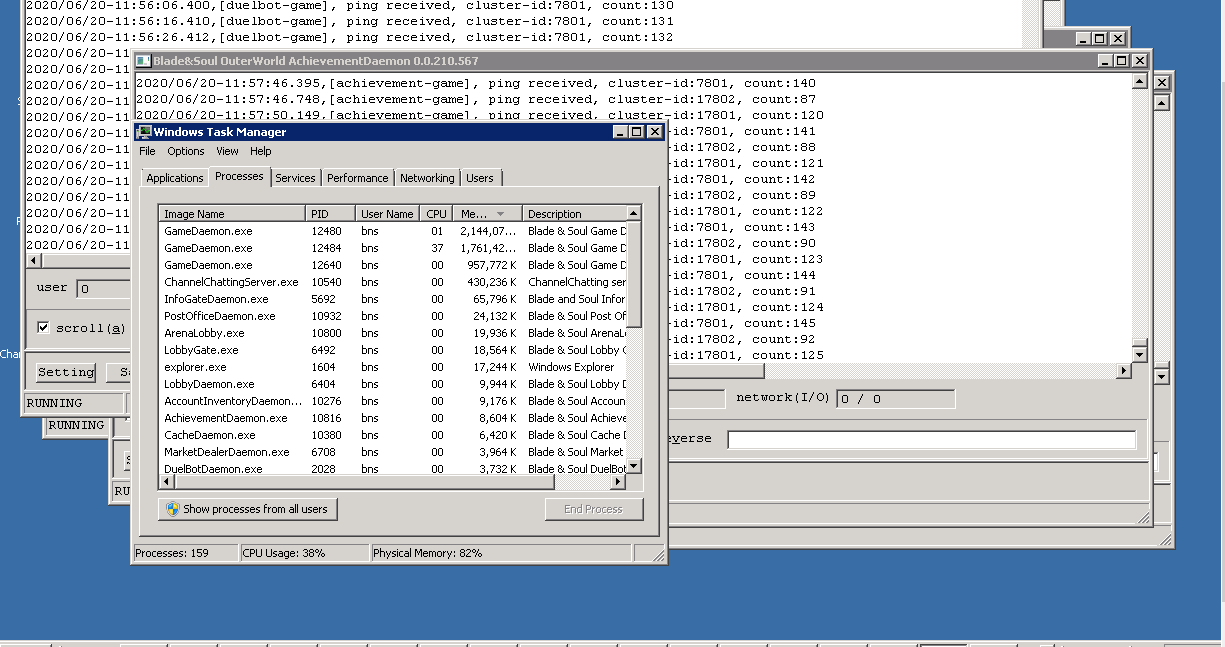Viewport: 1225px width, 647px height.
Task: Click Show processes from all users
Action: (248, 509)
